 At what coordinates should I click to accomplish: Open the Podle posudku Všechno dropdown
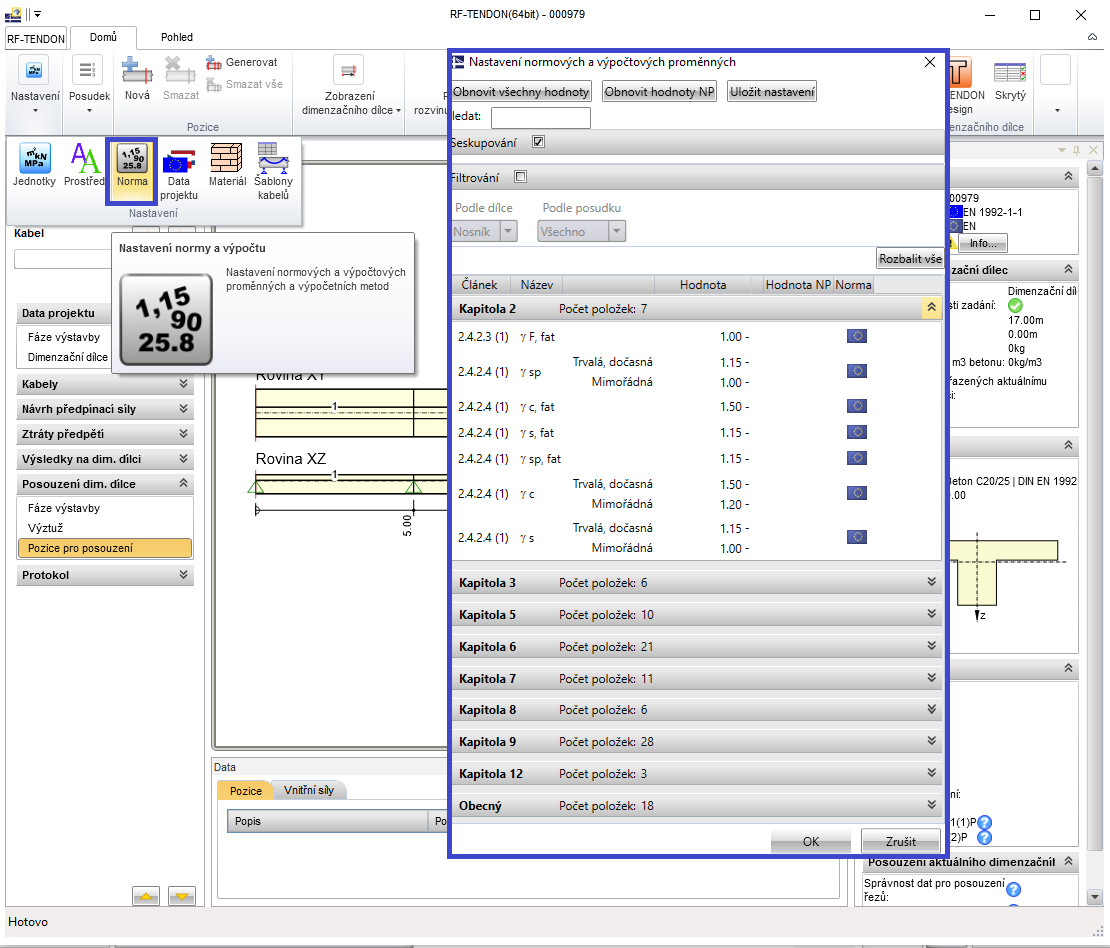[x=581, y=232]
